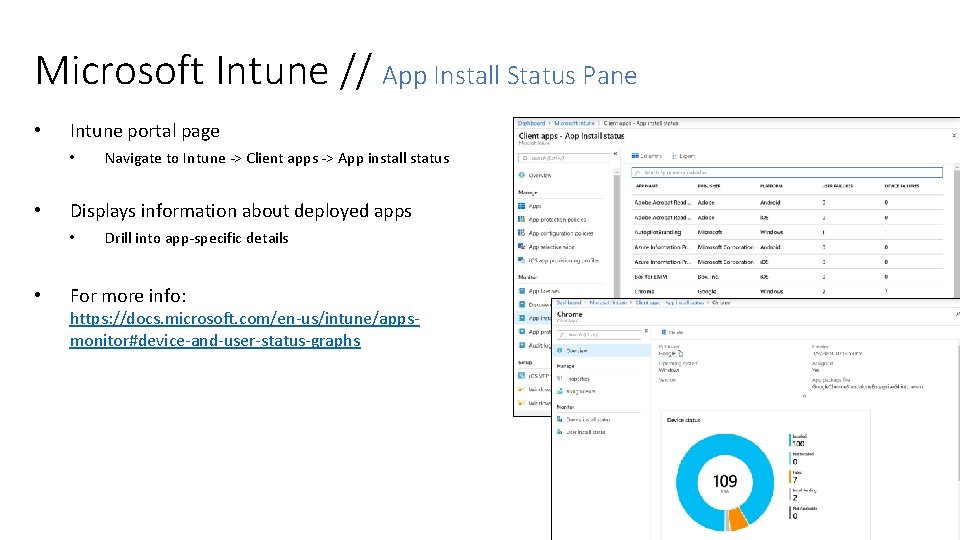
Task: Select Adobe Acrobat Reader row for iOS
Action: coord(787,217)
